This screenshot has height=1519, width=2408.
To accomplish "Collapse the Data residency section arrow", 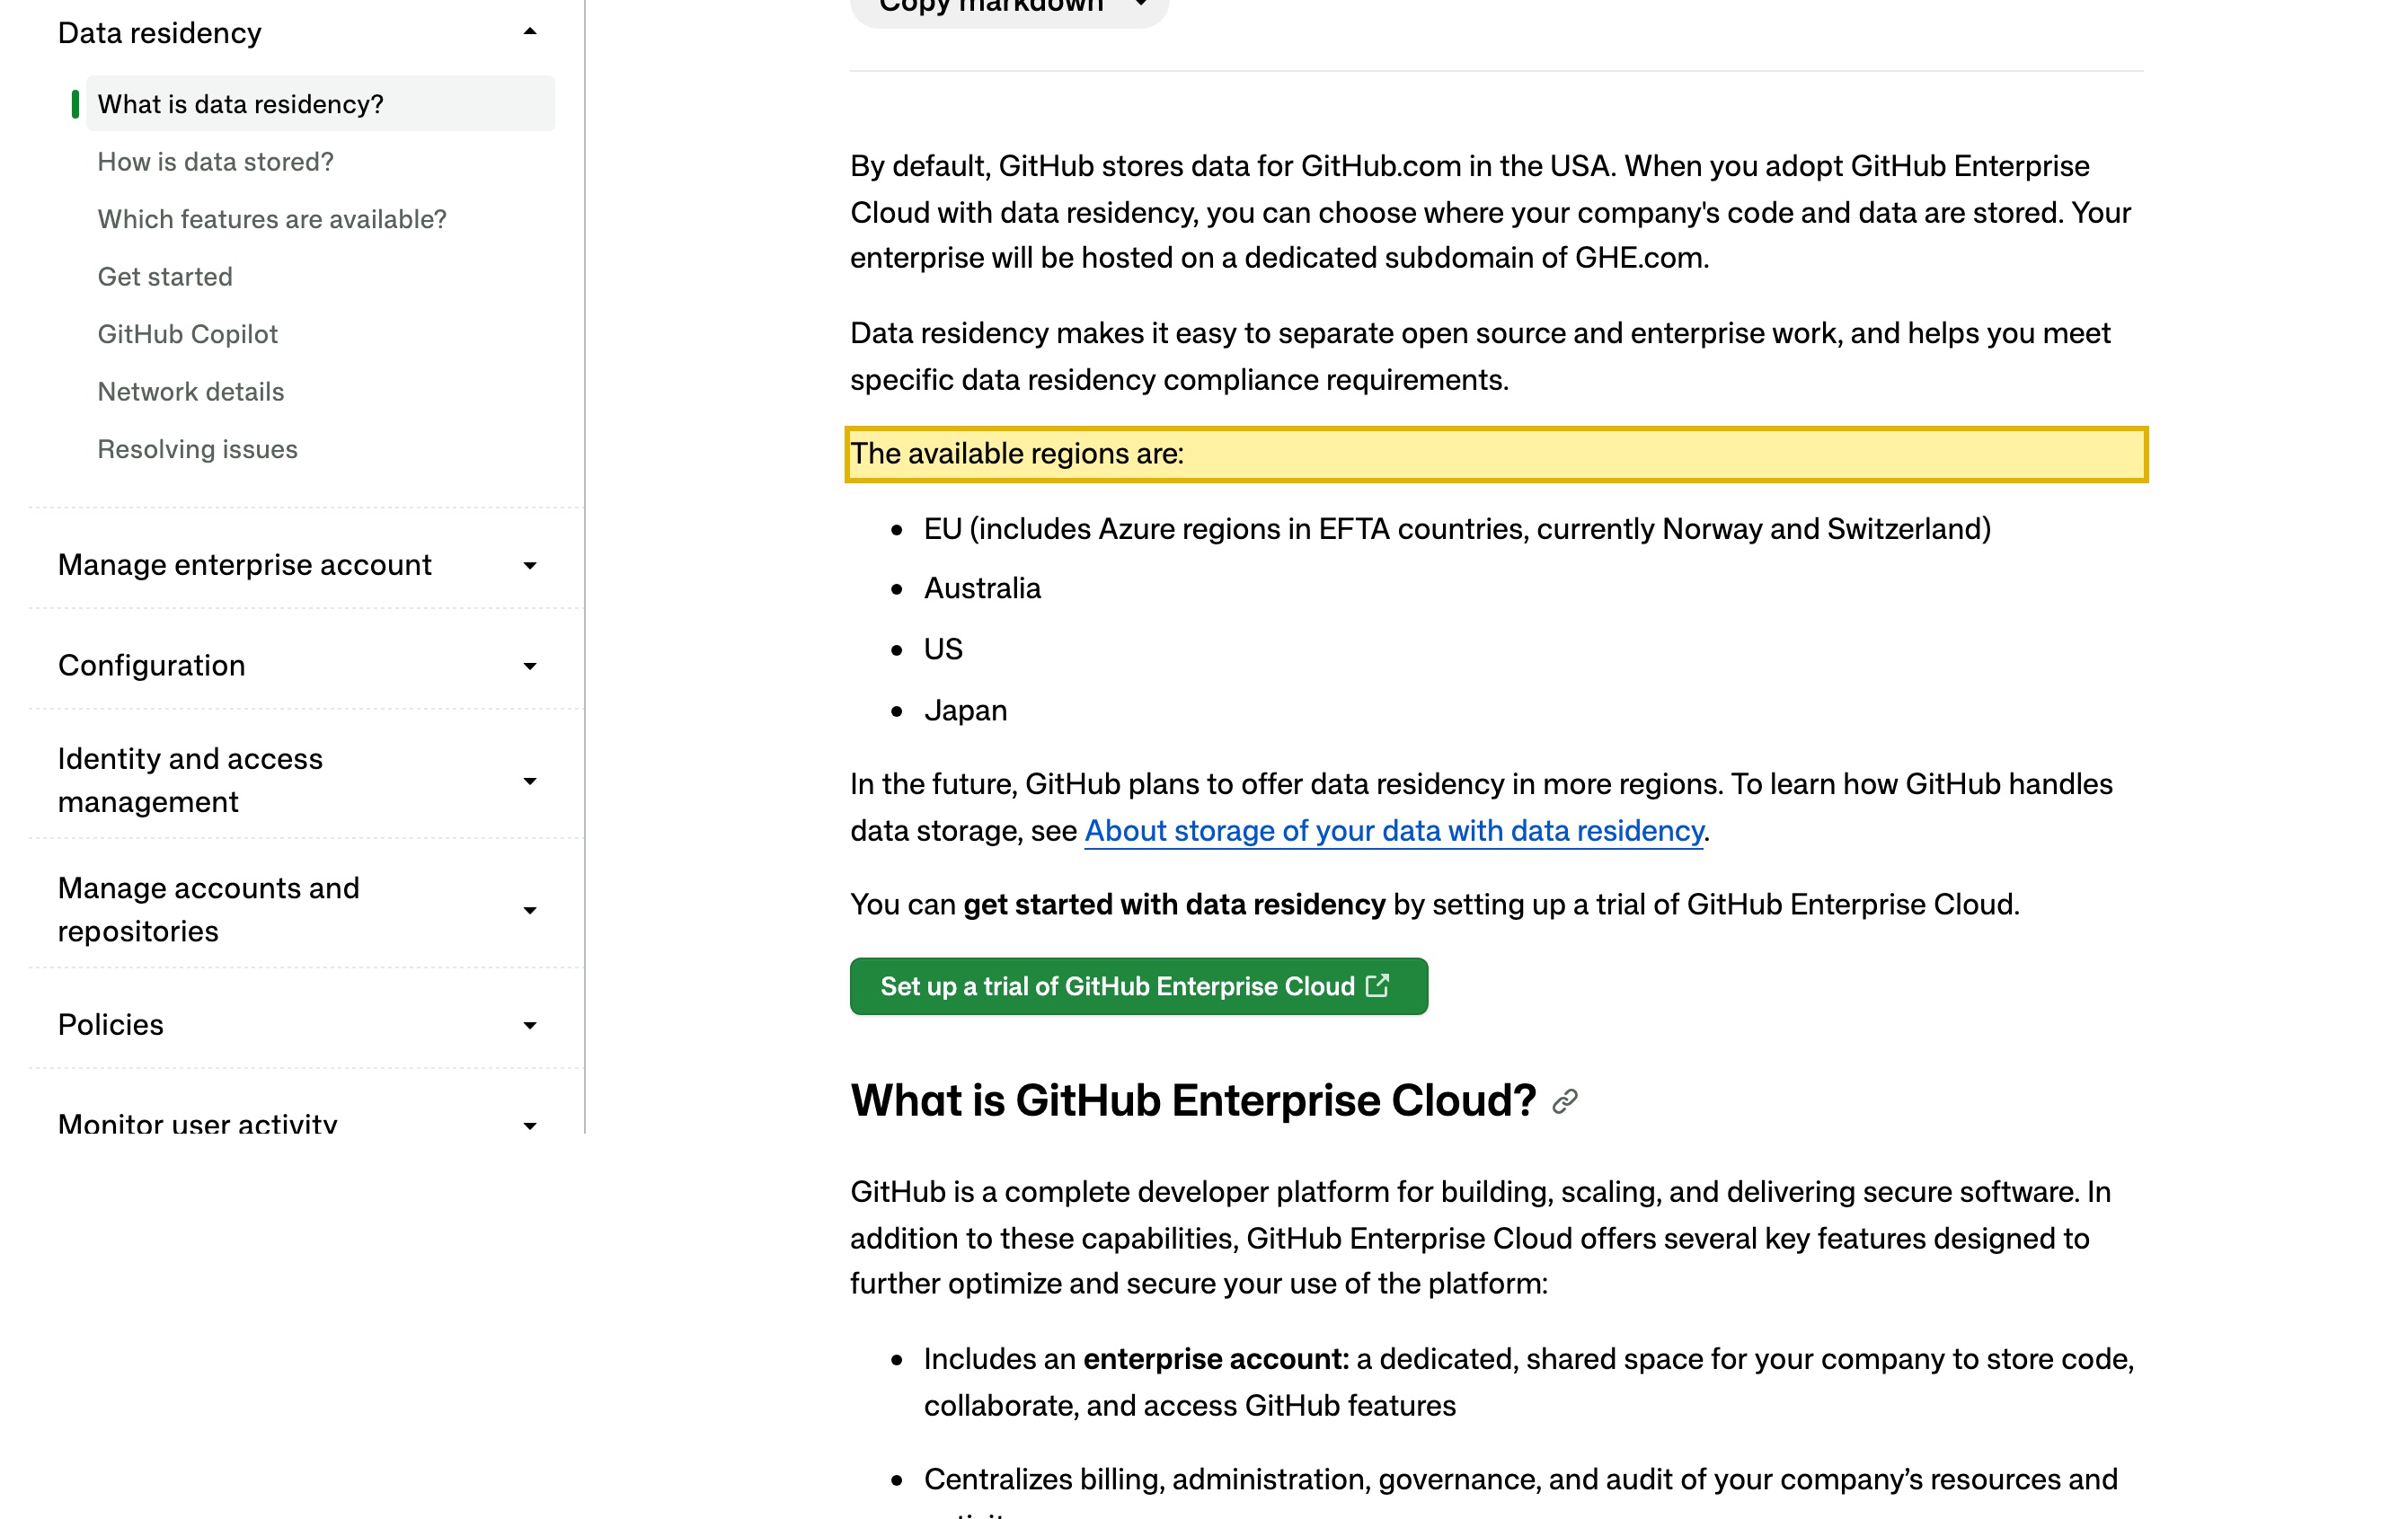I will coord(530,32).
